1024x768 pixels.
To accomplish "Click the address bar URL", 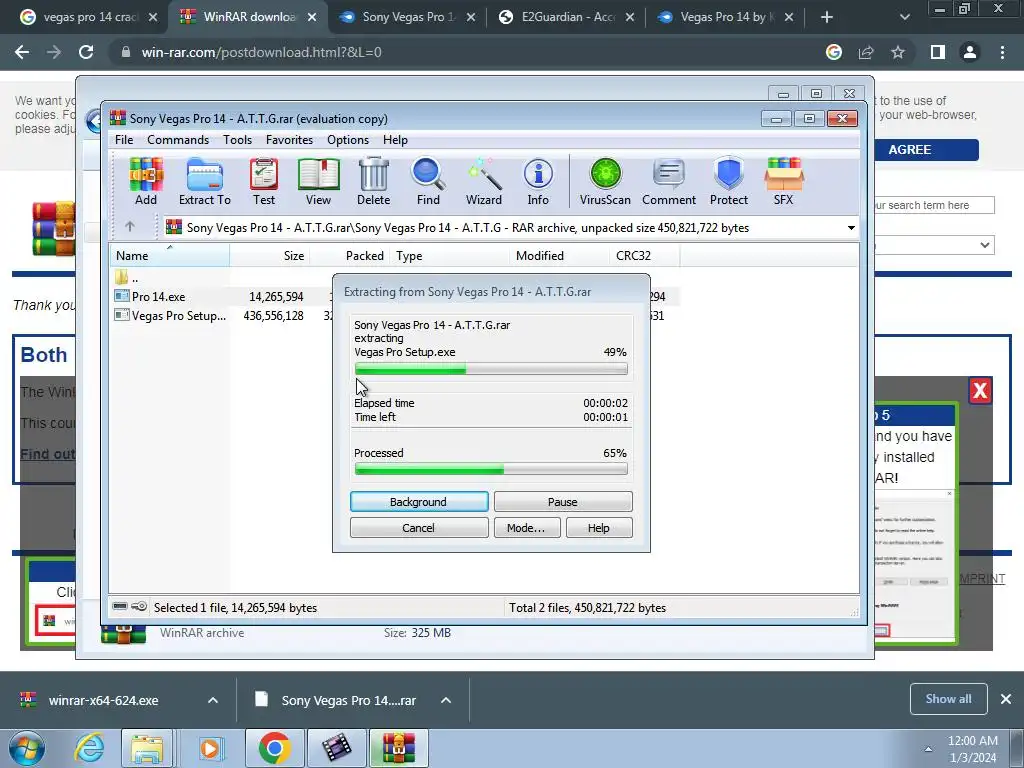I will [261, 52].
